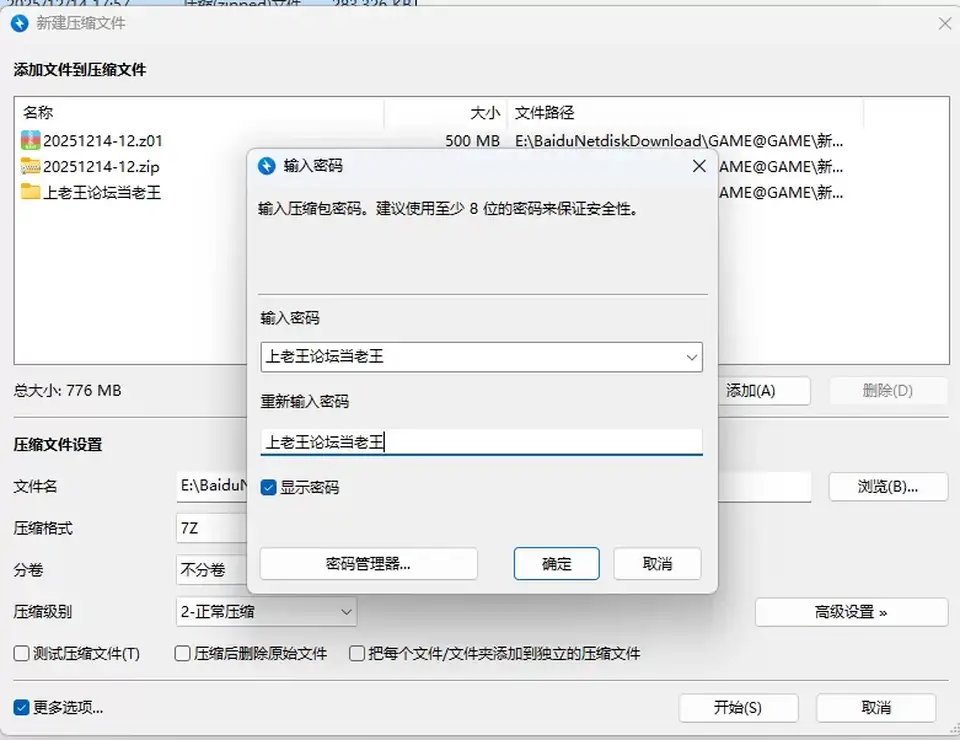Toggle the 更多选项... checkbox
The height and width of the screenshot is (740, 960).
click(21, 708)
